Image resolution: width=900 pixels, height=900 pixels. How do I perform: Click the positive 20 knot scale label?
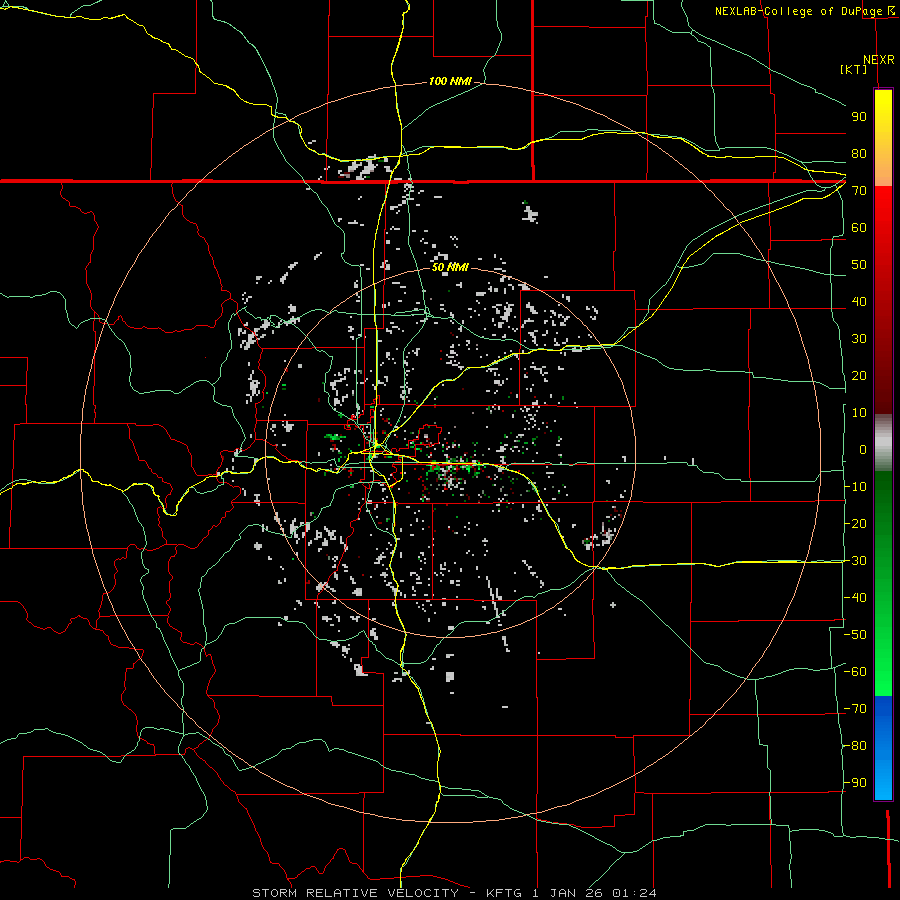point(859,376)
